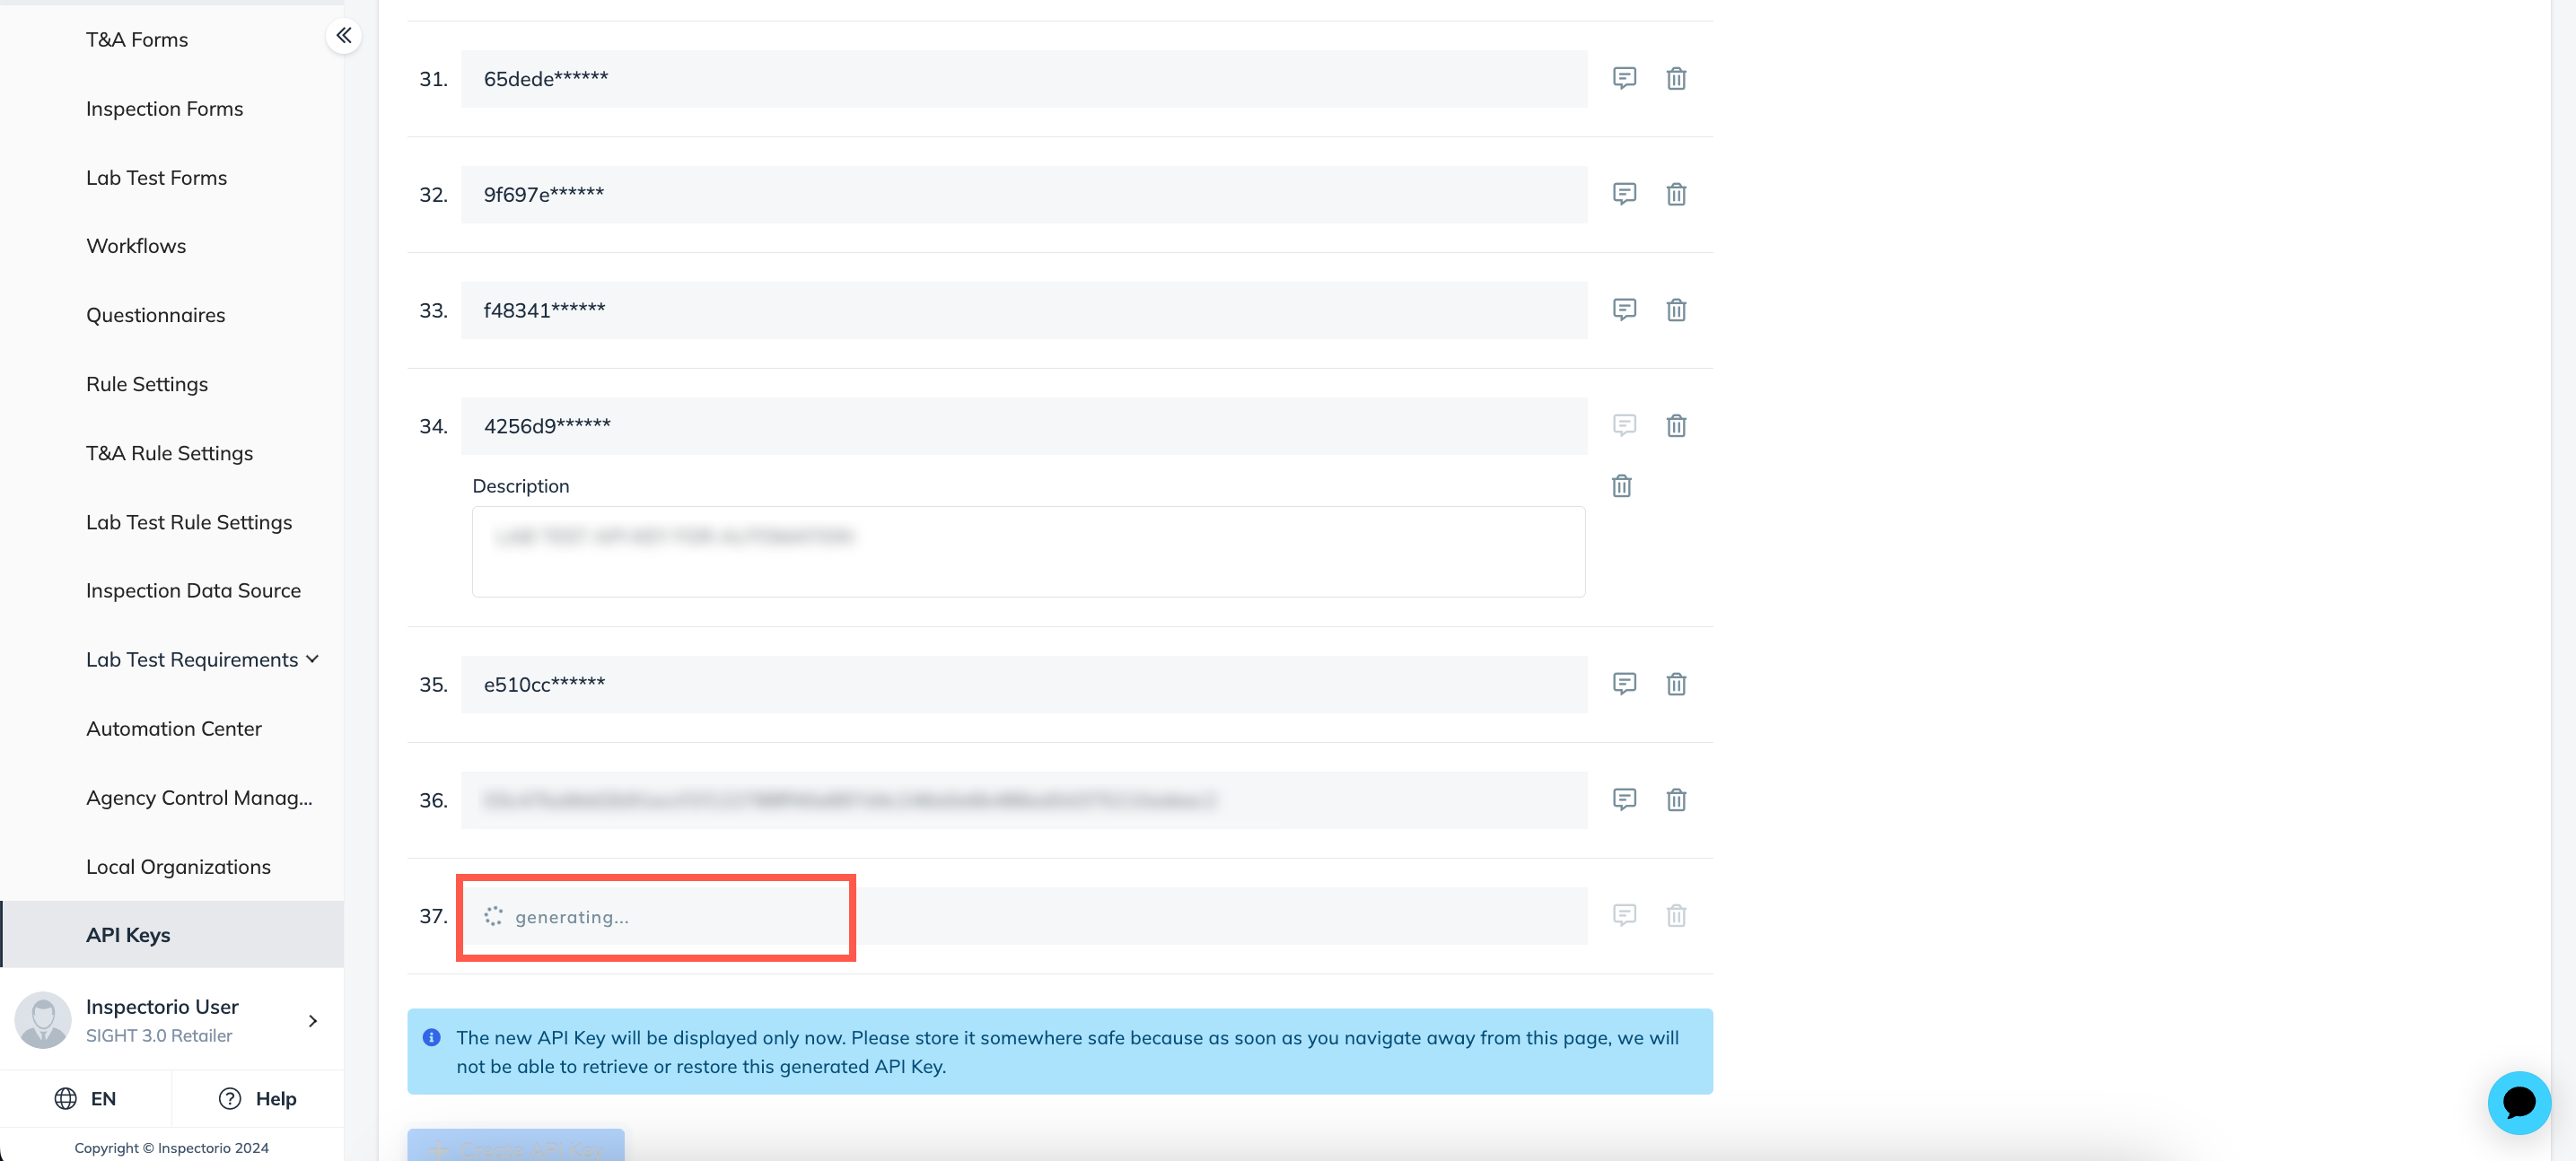Open Local Organizations settings
Image resolution: width=2576 pixels, height=1161 pixels.
coord(178,866)
